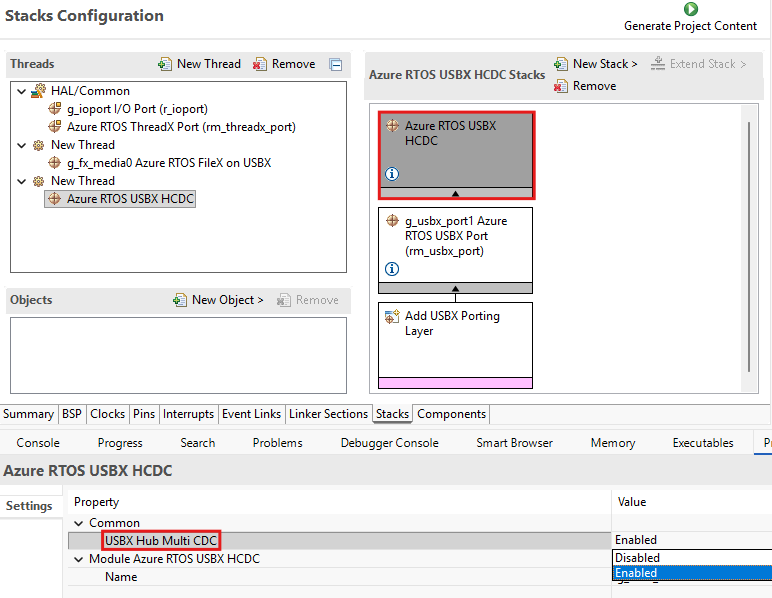Click the Generate Project Content label
This screenshot has width=772, height=598.
[x=690, y=26]
